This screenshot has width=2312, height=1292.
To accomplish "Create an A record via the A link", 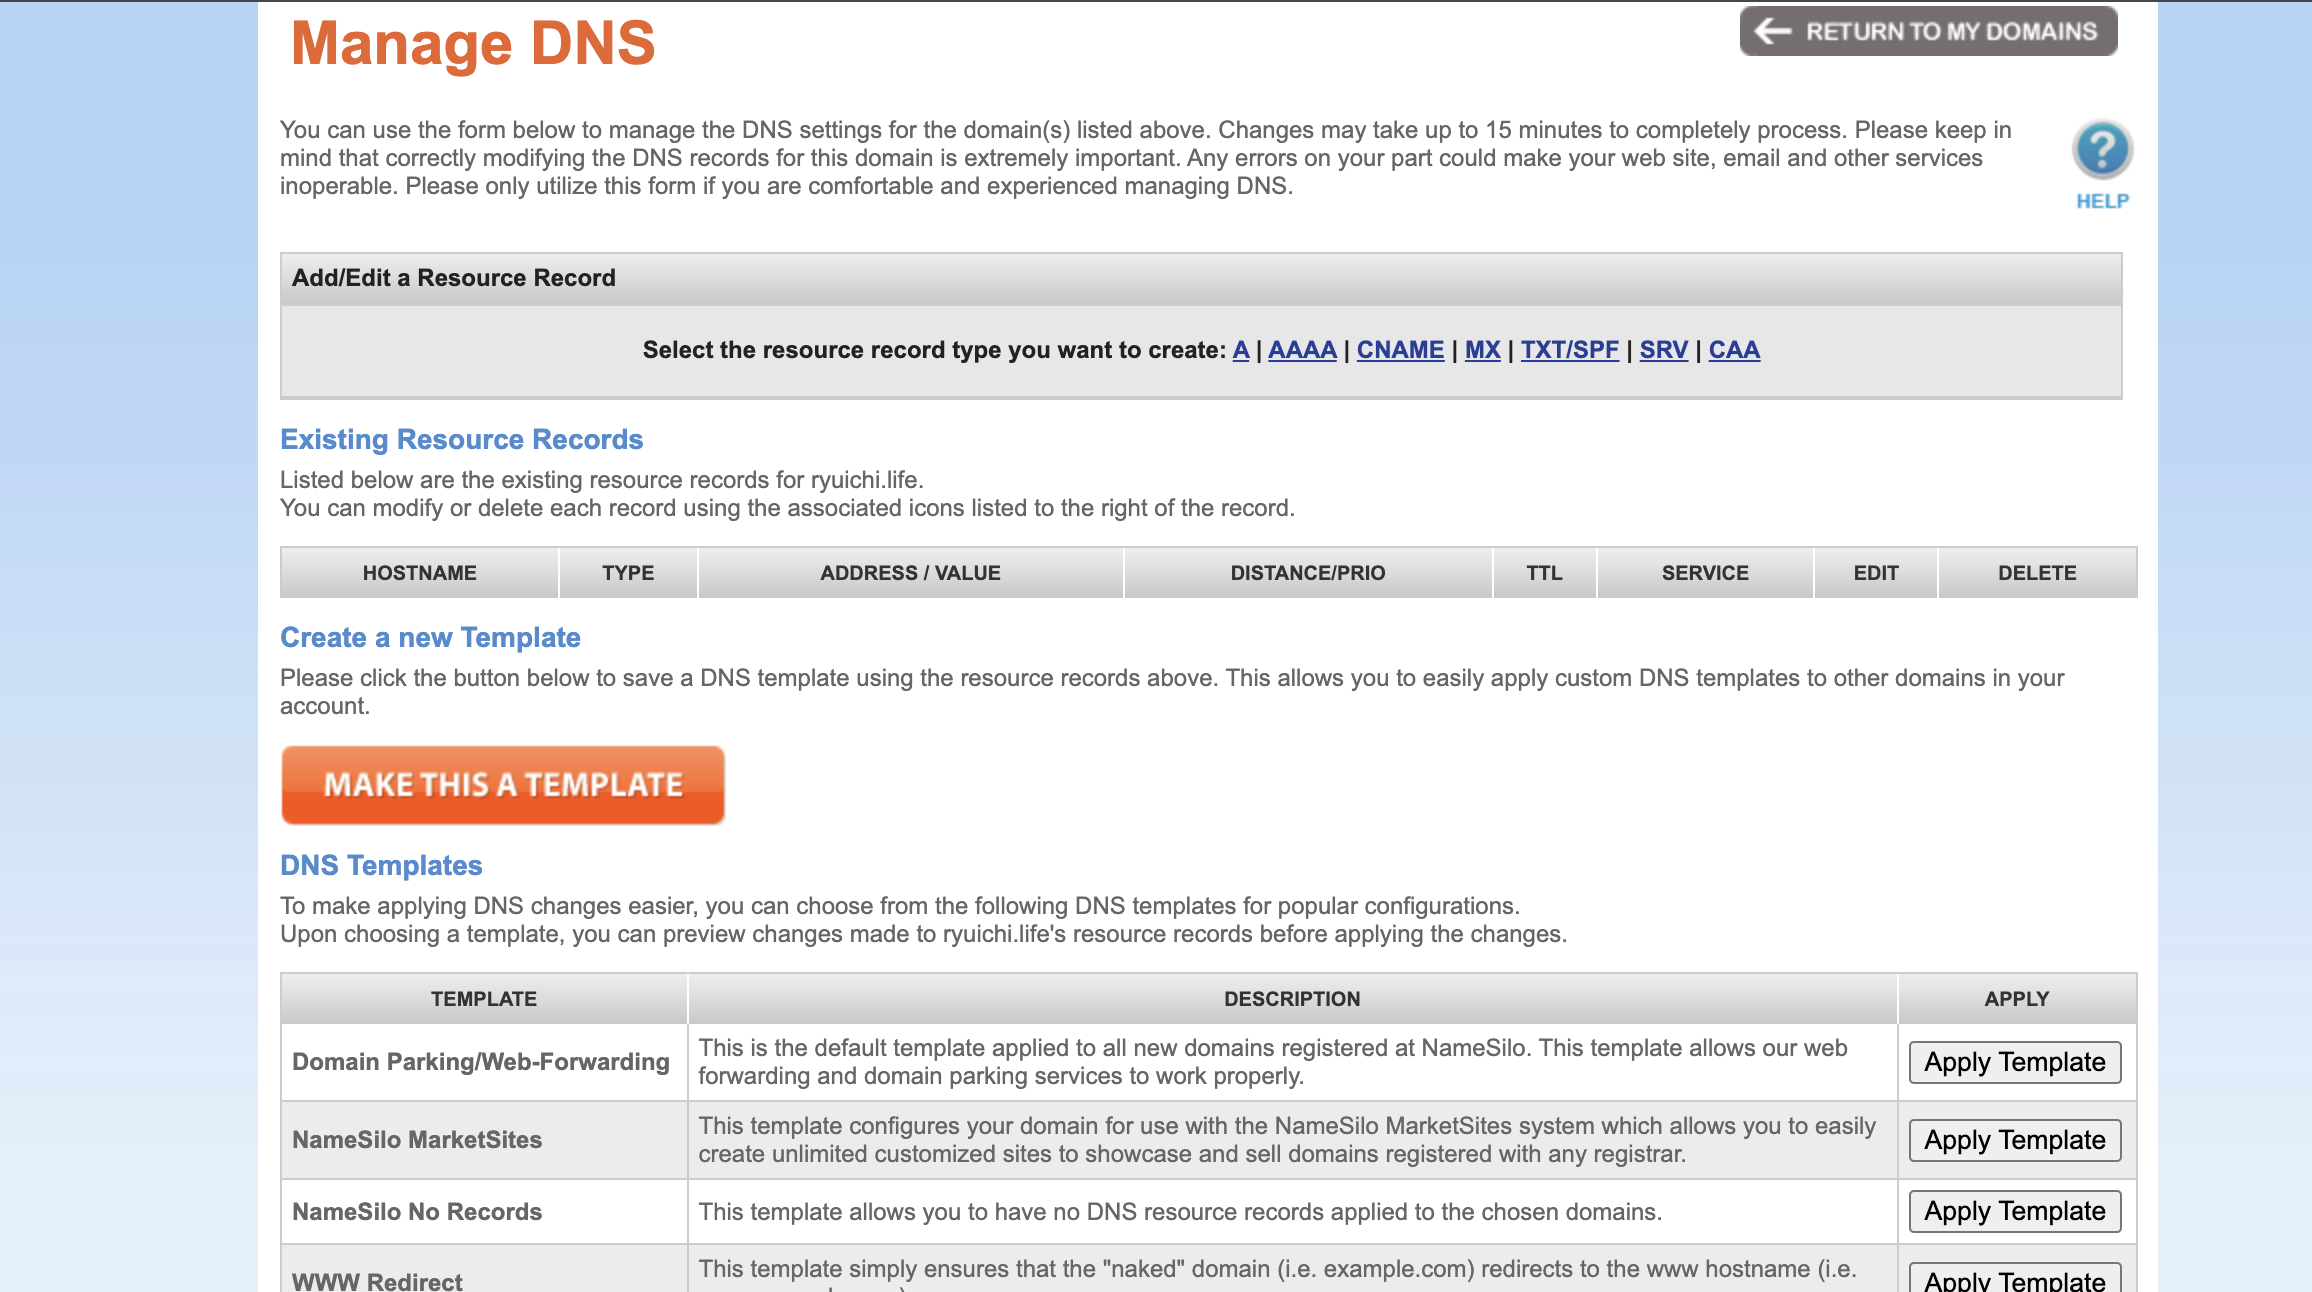I will click(x=1240, y=350).
